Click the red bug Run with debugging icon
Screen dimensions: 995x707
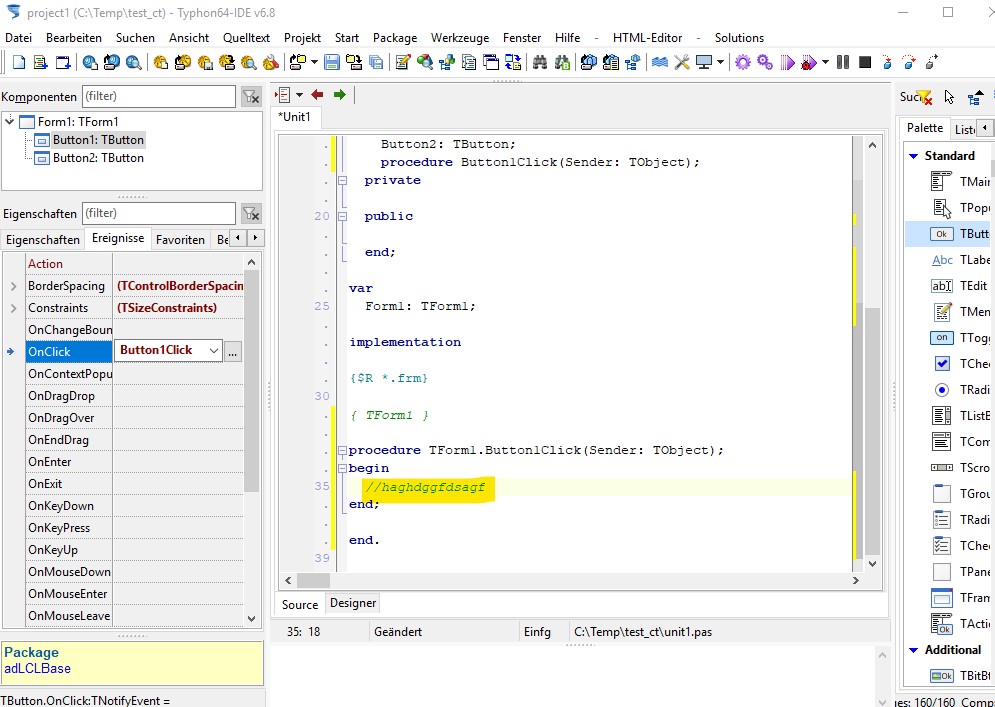click(x=808, y=63)
